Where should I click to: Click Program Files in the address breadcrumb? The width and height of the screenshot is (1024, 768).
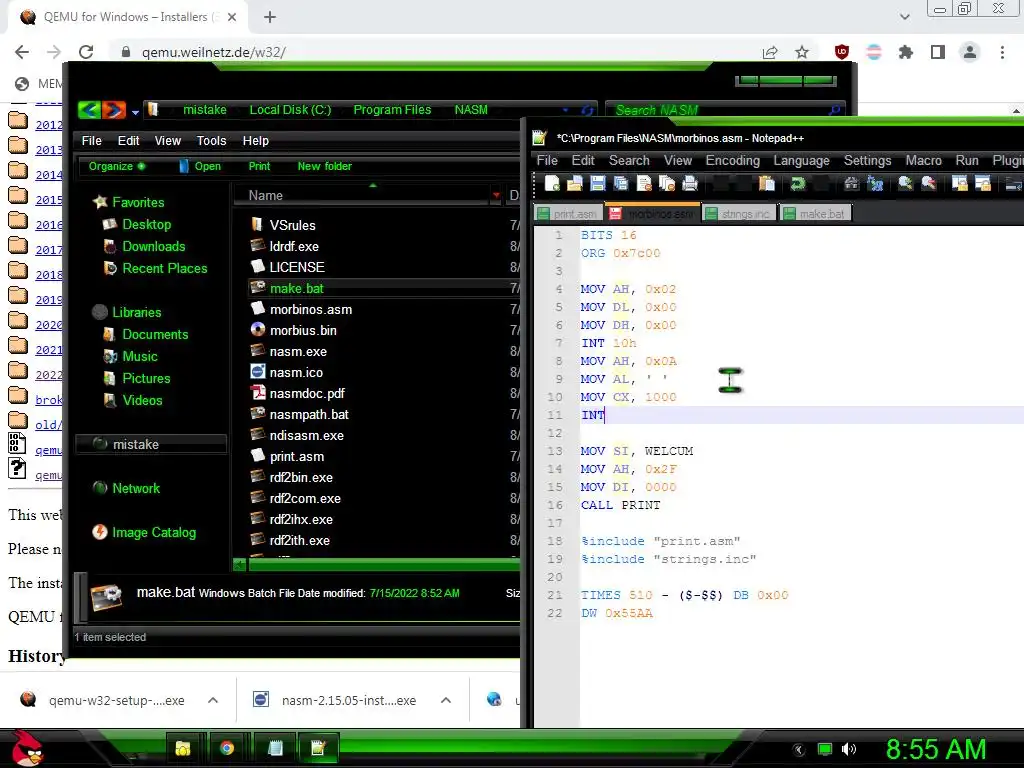point(392,110)
